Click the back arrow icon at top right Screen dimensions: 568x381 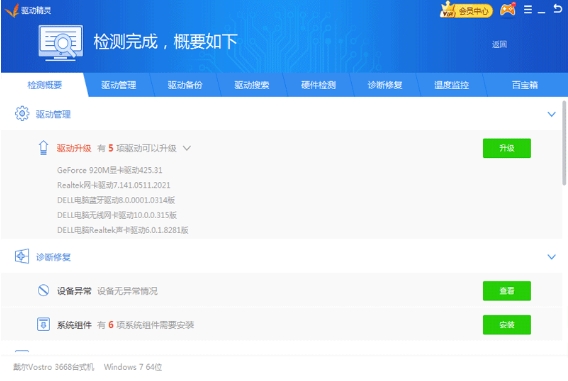(x=557, y=9)
